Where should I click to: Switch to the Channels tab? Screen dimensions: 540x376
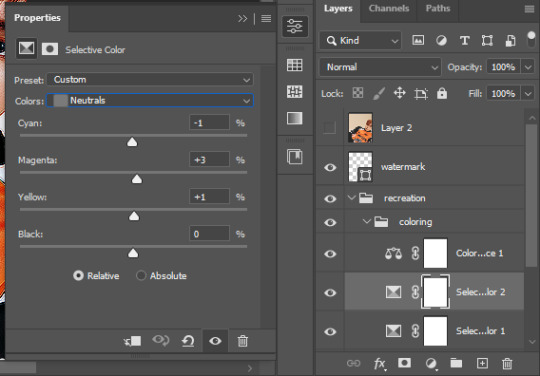tap(389, 8)
